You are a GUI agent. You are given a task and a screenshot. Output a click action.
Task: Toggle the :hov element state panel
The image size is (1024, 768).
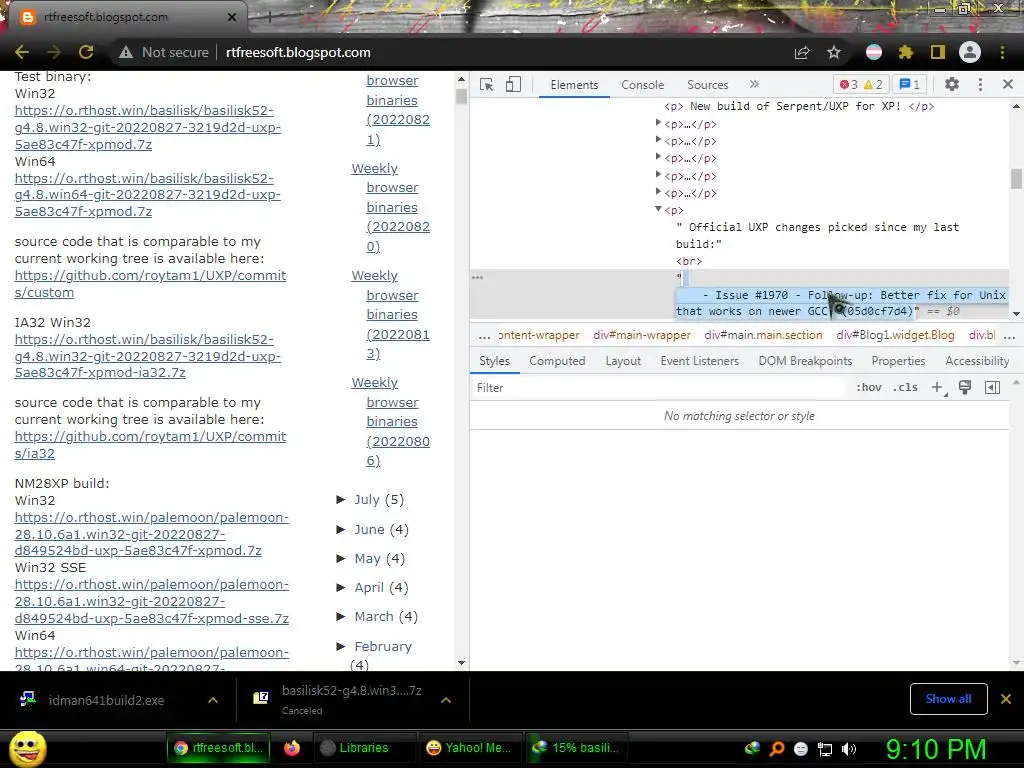tap(869, 387)
